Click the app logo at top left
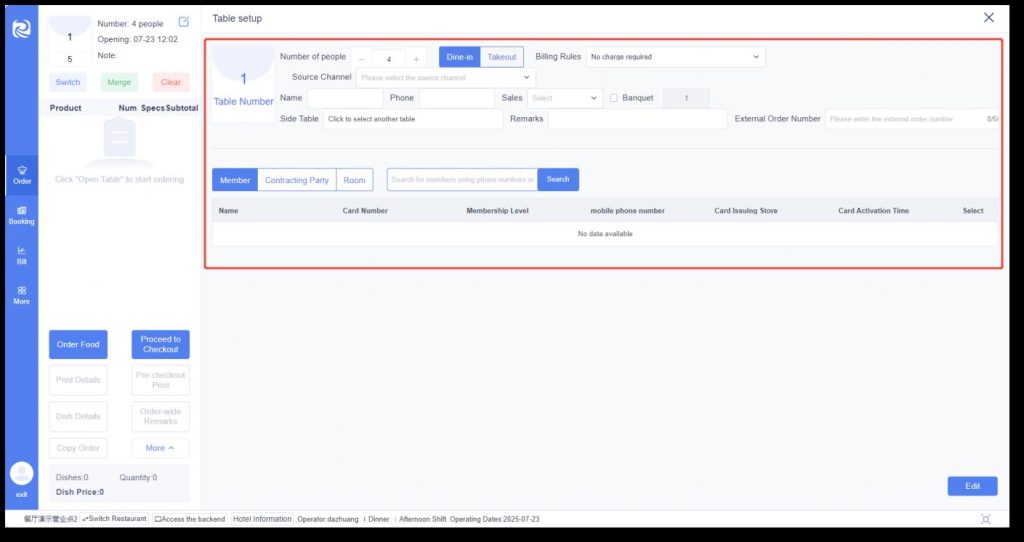Image resolution: width=1024 pixels, height=542 pixels. coord(21,29)
